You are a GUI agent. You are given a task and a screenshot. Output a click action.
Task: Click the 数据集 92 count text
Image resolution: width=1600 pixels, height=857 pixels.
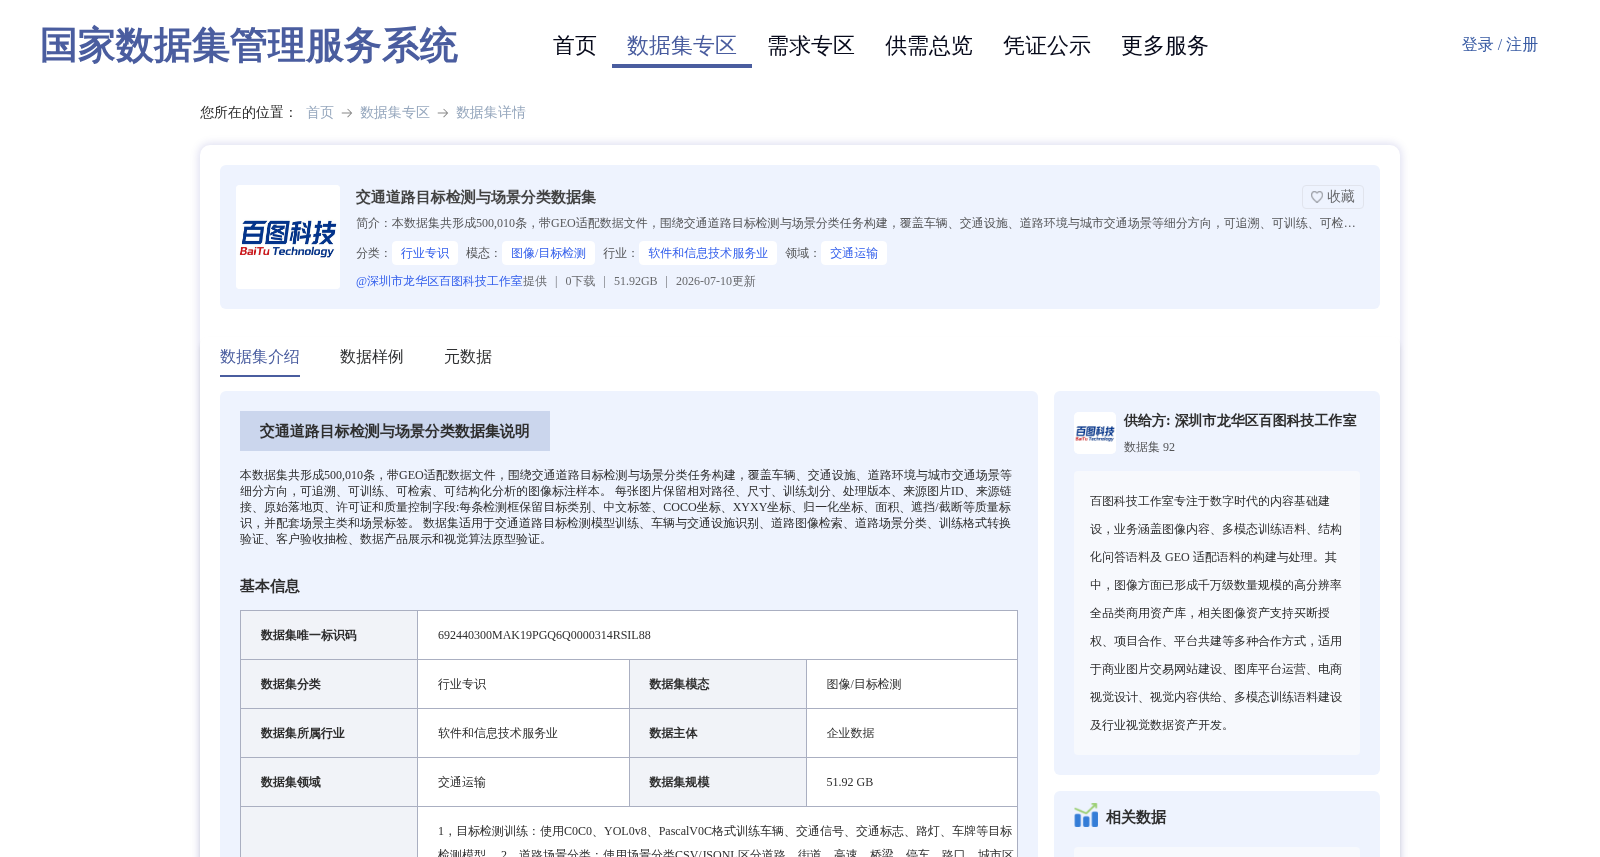coord(1149,447)
